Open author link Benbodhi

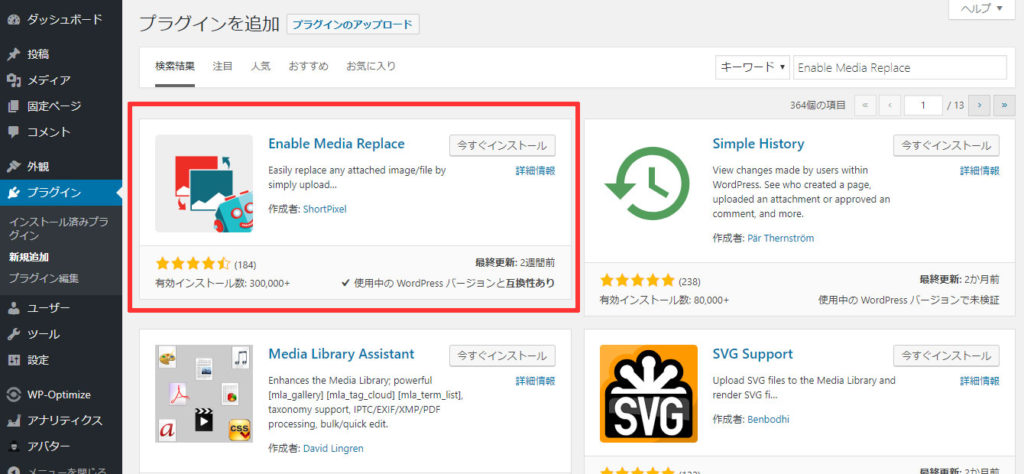(x=770, y=420)
